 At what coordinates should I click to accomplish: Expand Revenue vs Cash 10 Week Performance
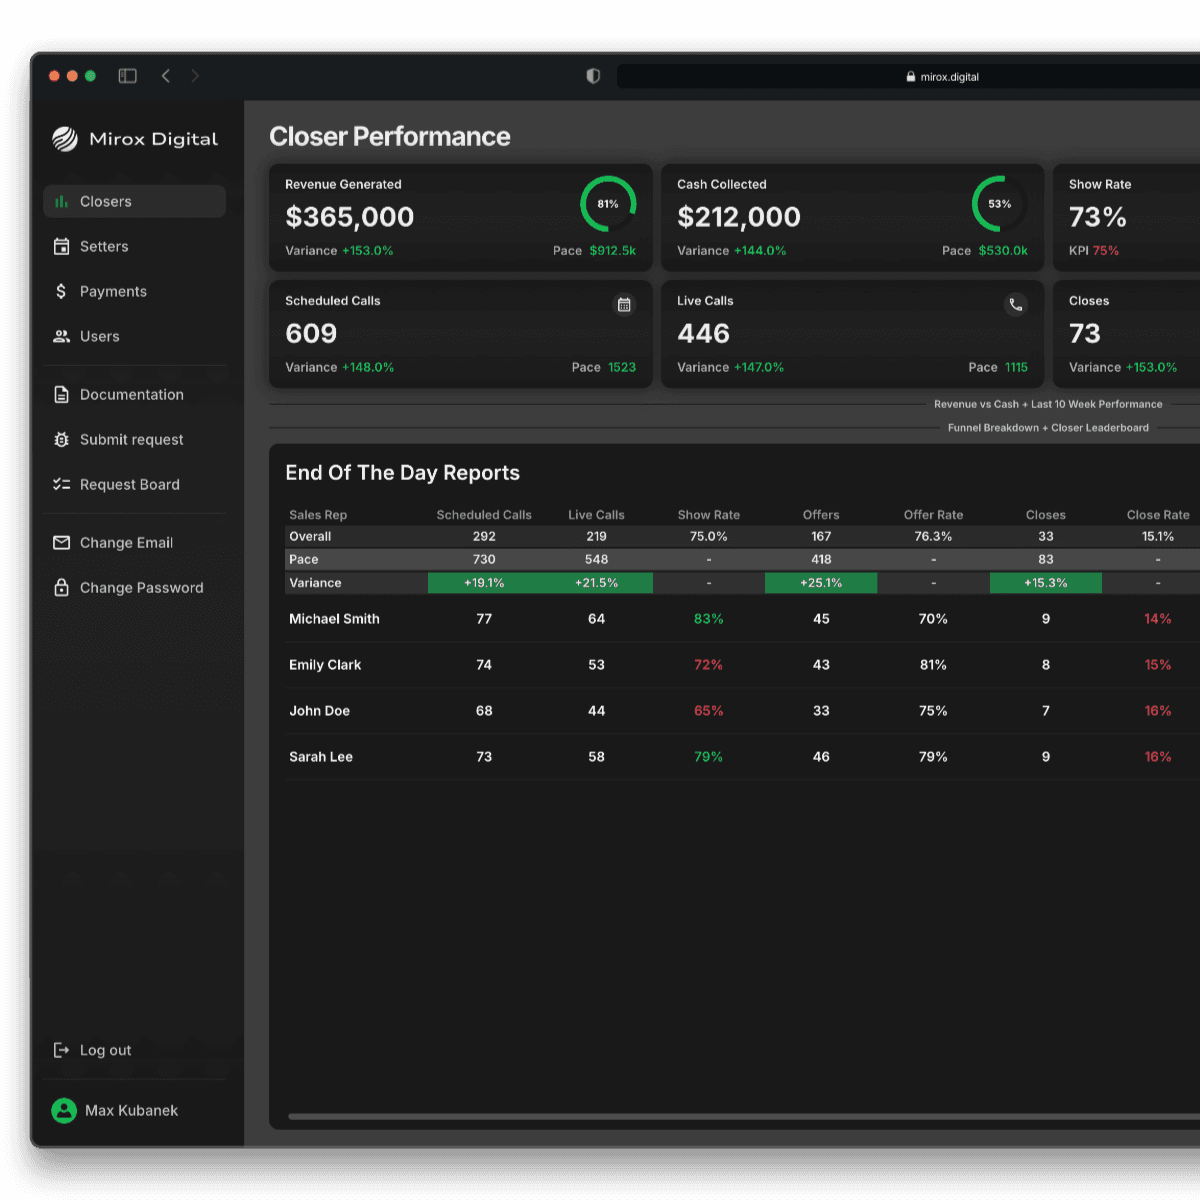(1048, 404)
